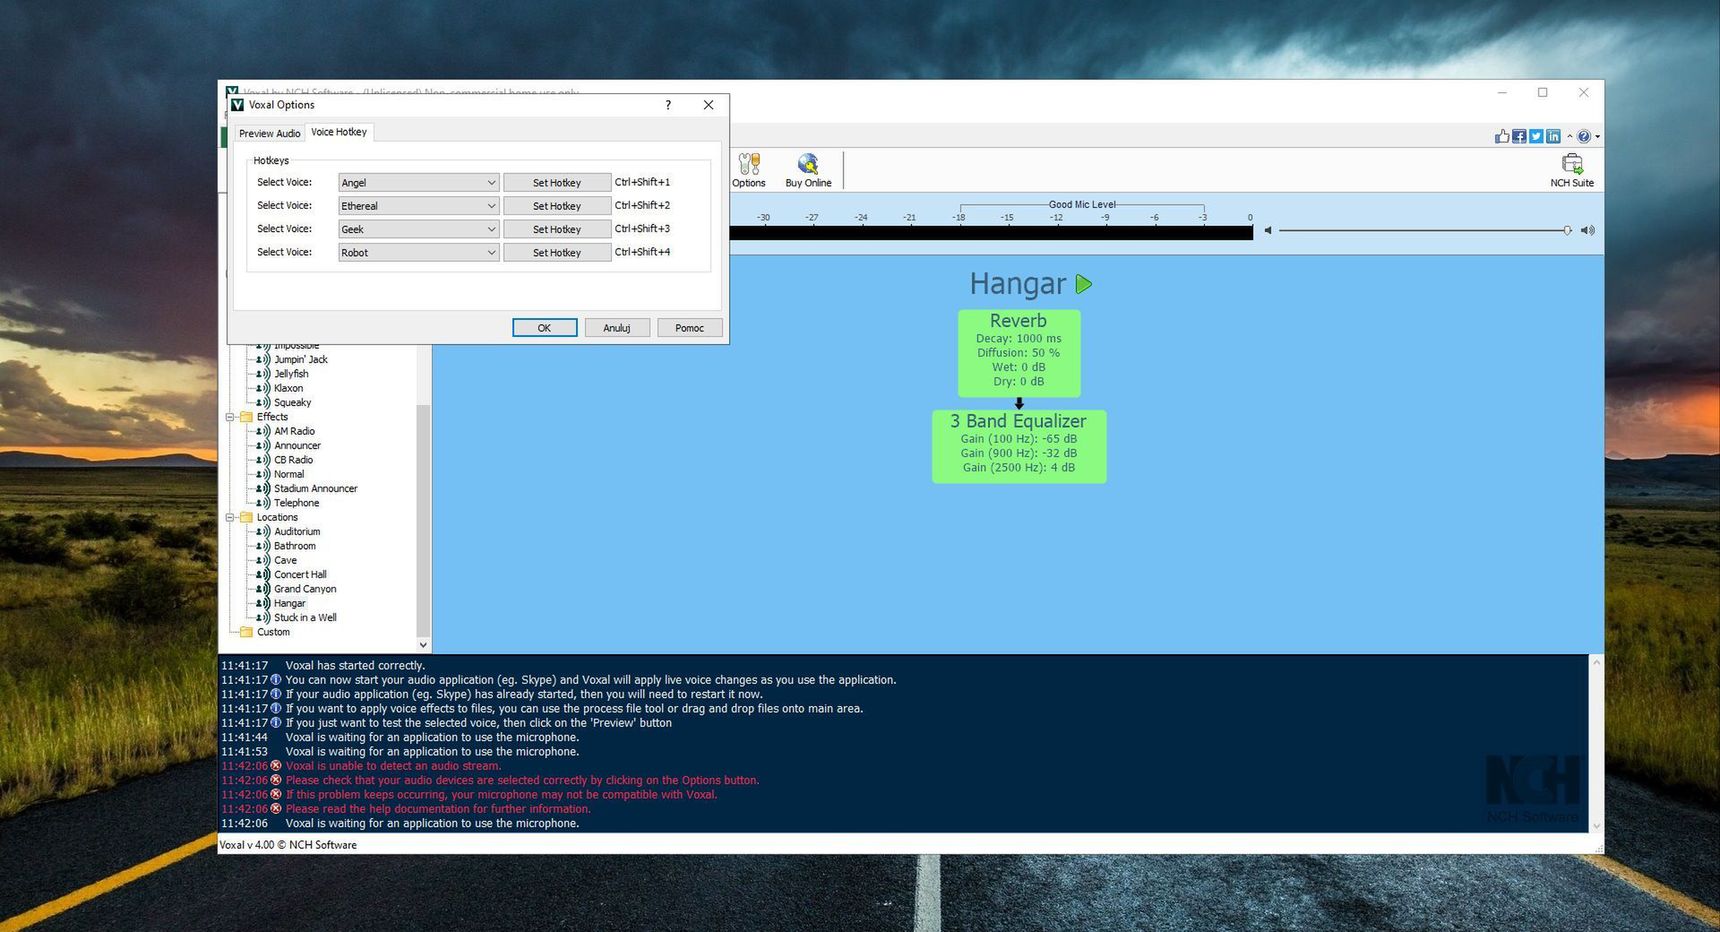Screen dimensions: 1720x932
Task: Click the low volume speaker icon
Action: (x=1268, y=230)
